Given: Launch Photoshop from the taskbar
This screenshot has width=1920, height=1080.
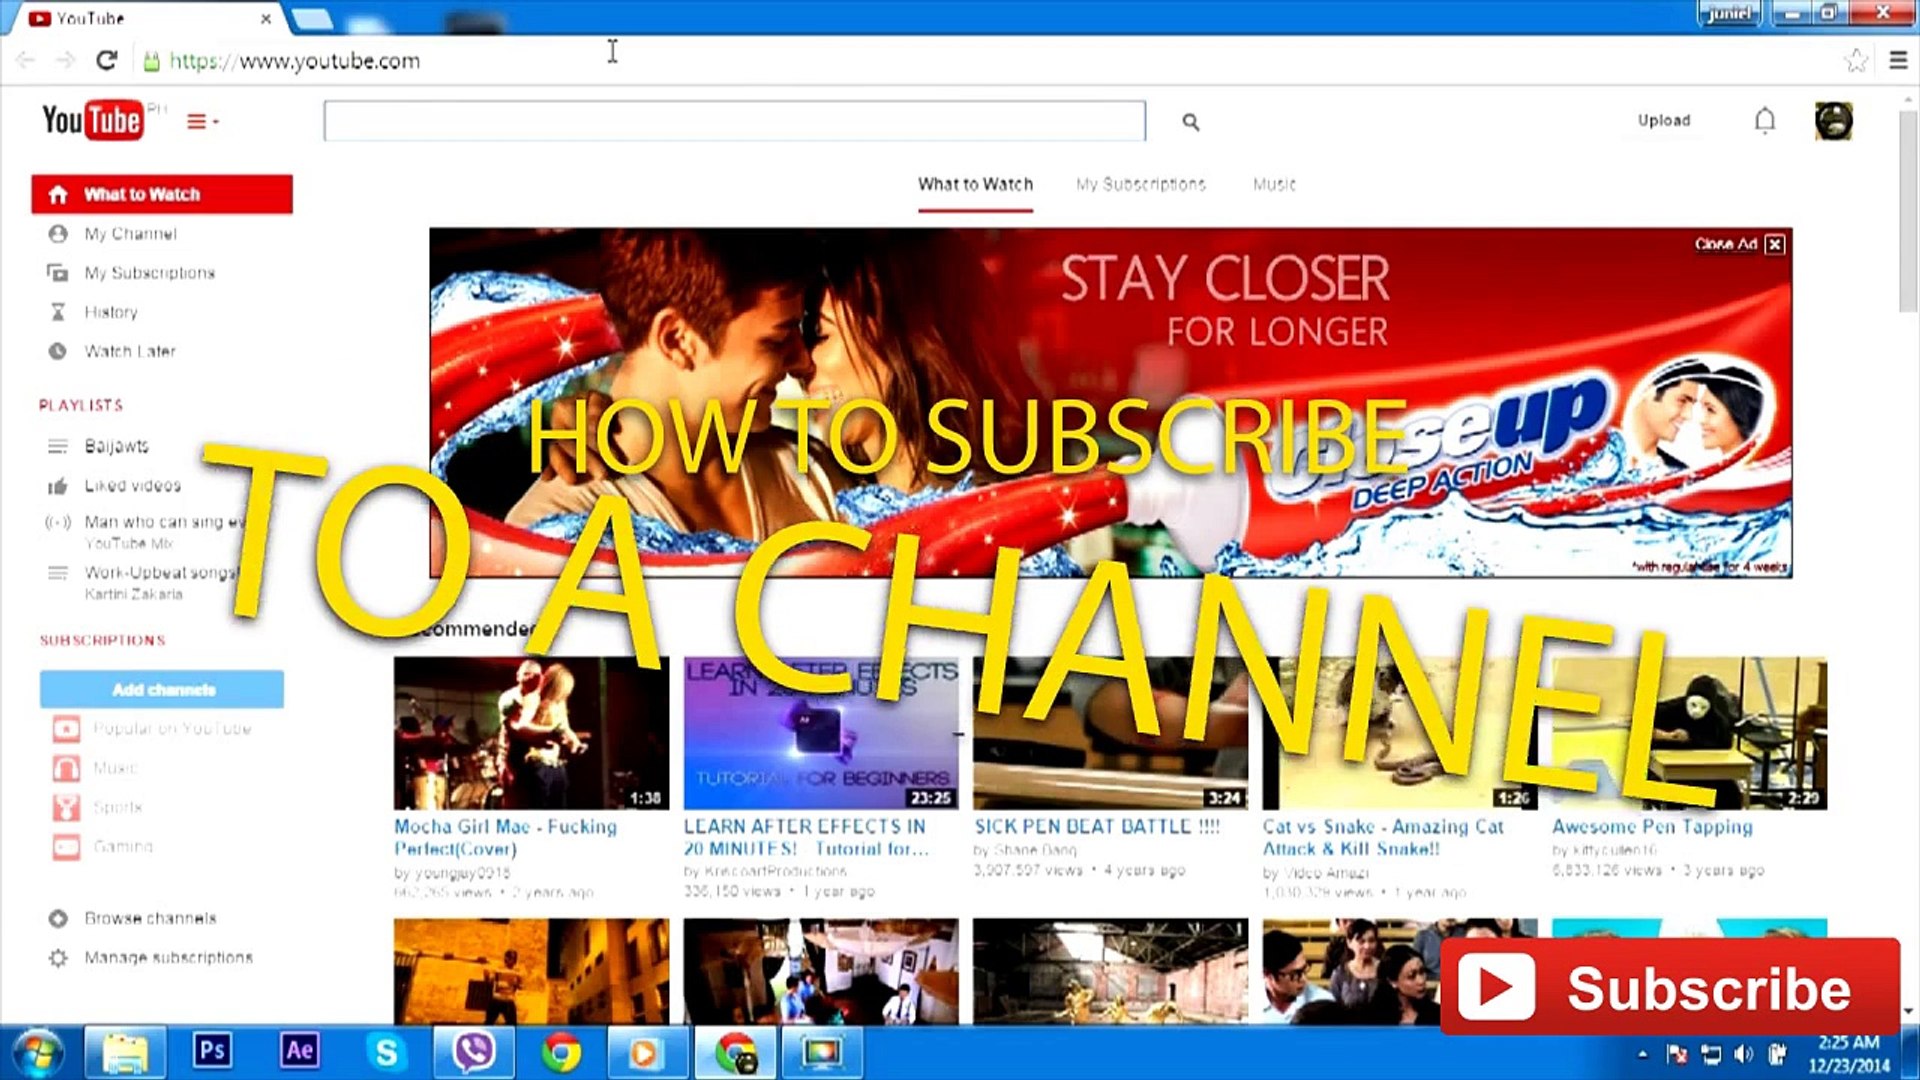Looking at the screenshot, I should click(x=211, y=1052).
